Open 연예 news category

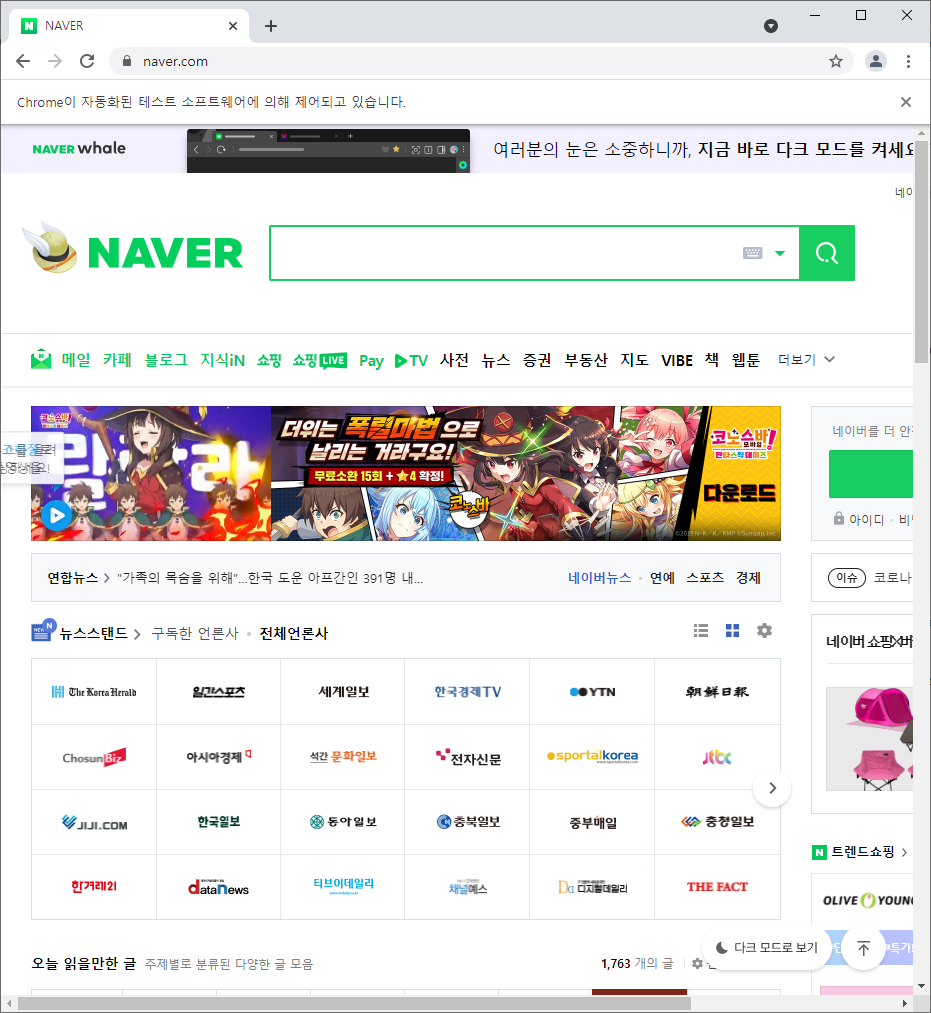(x=662, y=578)
